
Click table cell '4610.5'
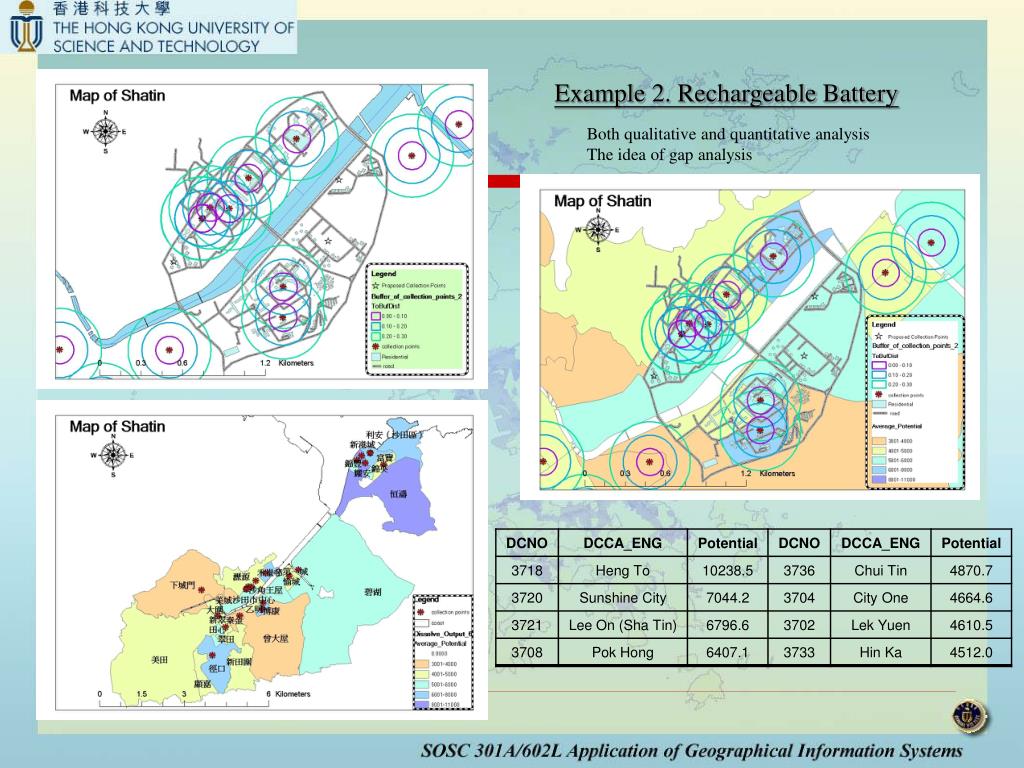pyautogui.click(x=970, y=626)
